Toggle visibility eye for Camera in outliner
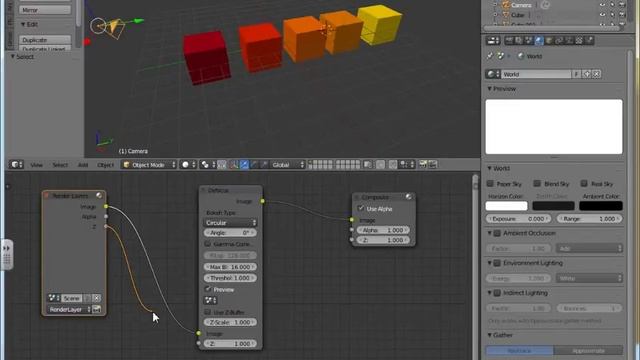This screenshot has width=640, height=360. 602,5
